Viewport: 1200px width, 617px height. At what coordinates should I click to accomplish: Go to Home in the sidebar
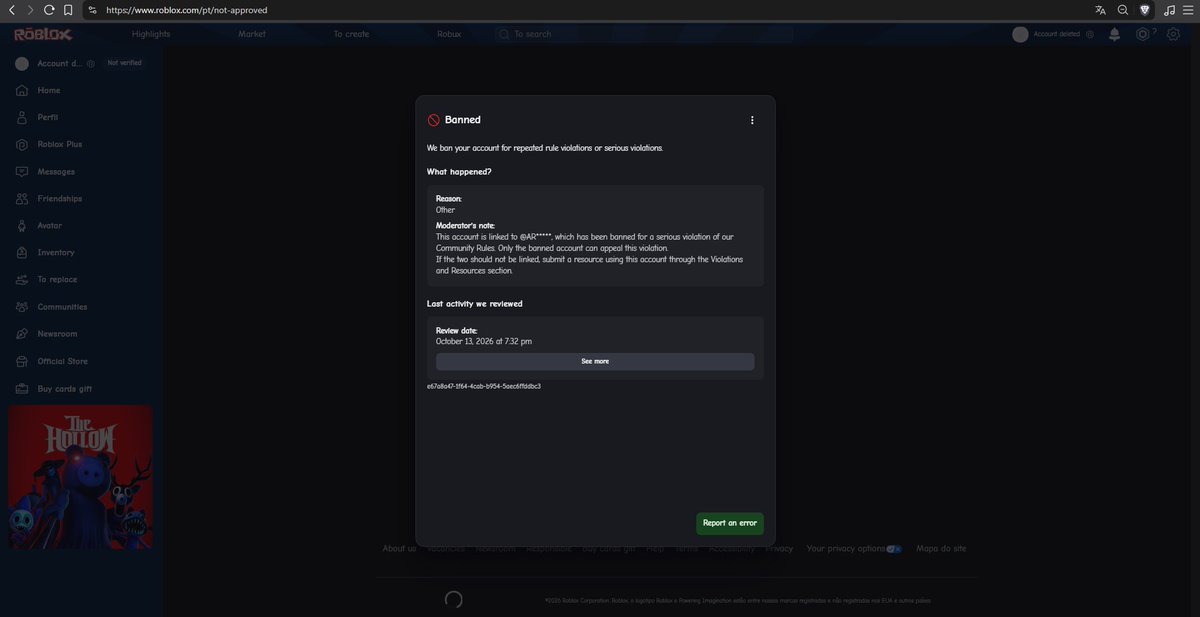pos(49,90)
